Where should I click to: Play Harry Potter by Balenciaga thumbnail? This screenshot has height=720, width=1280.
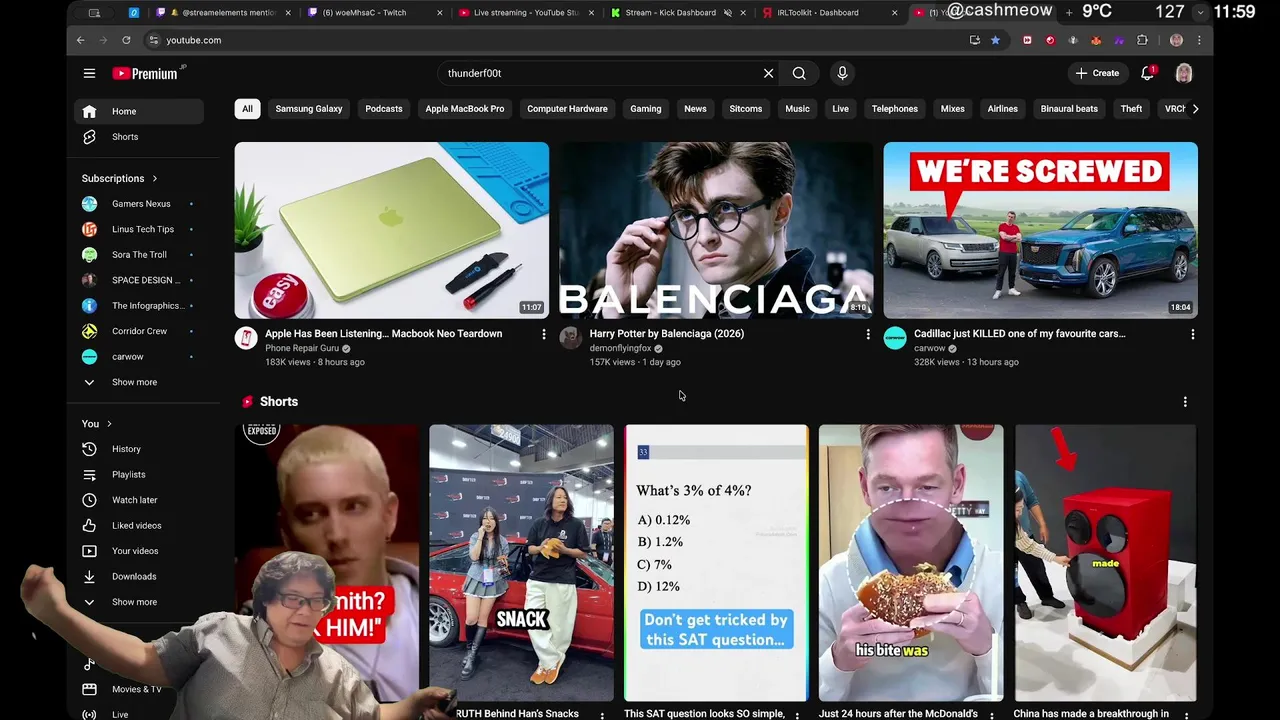pyautogui.click(x=716, y=230)
